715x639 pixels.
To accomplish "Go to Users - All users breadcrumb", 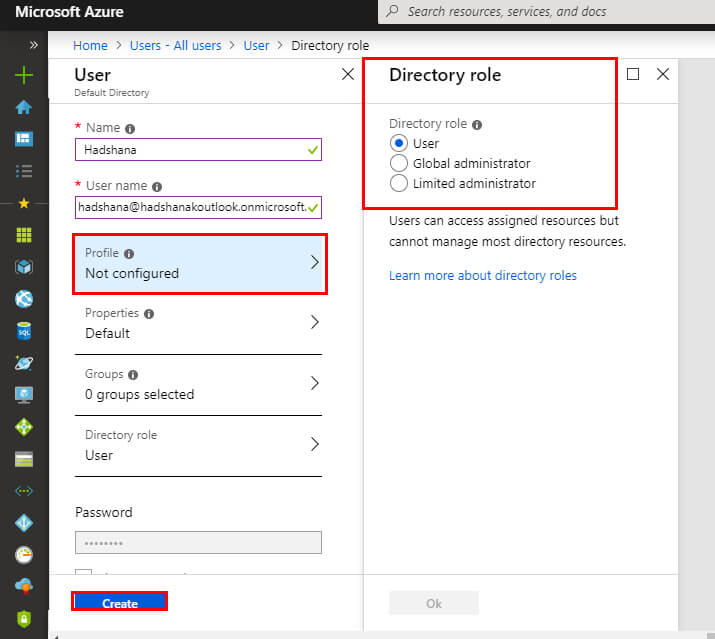I will pos(176,46).
